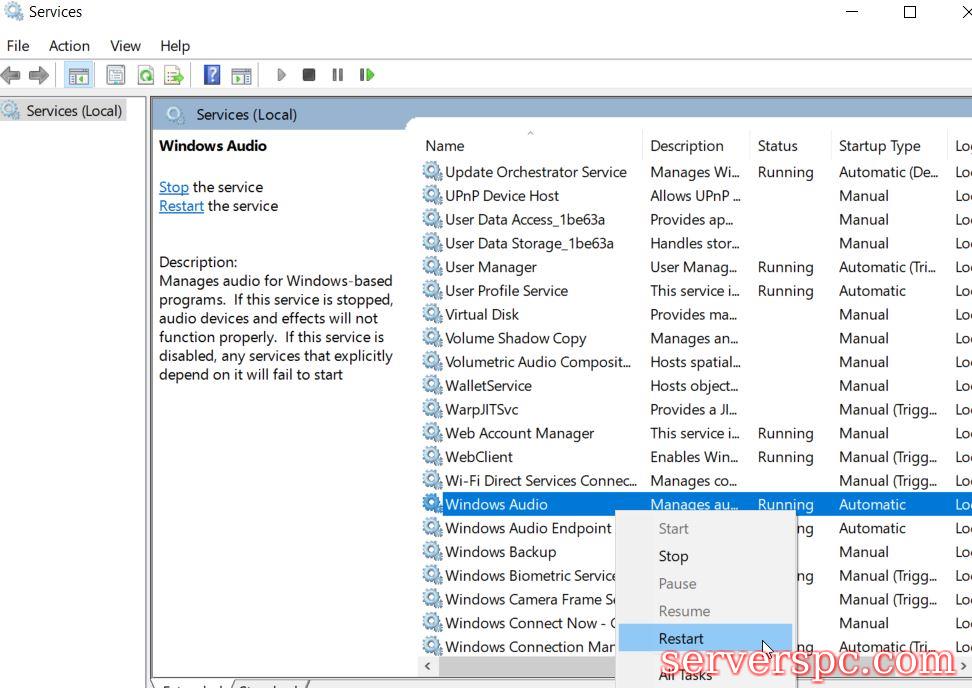Screen dimensions: 972x688
Task: Select Stop in the context menu
Action: (673, 556)
